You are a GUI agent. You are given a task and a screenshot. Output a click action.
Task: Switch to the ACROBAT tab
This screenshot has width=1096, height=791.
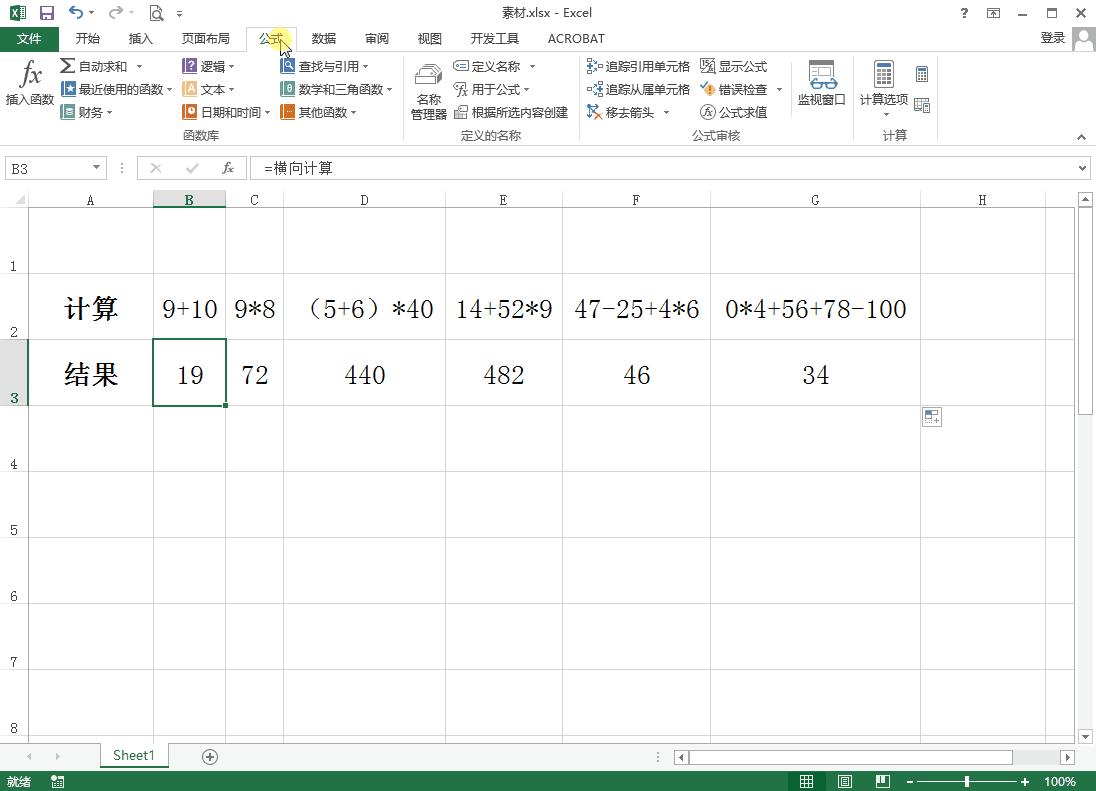coord(576,38)
